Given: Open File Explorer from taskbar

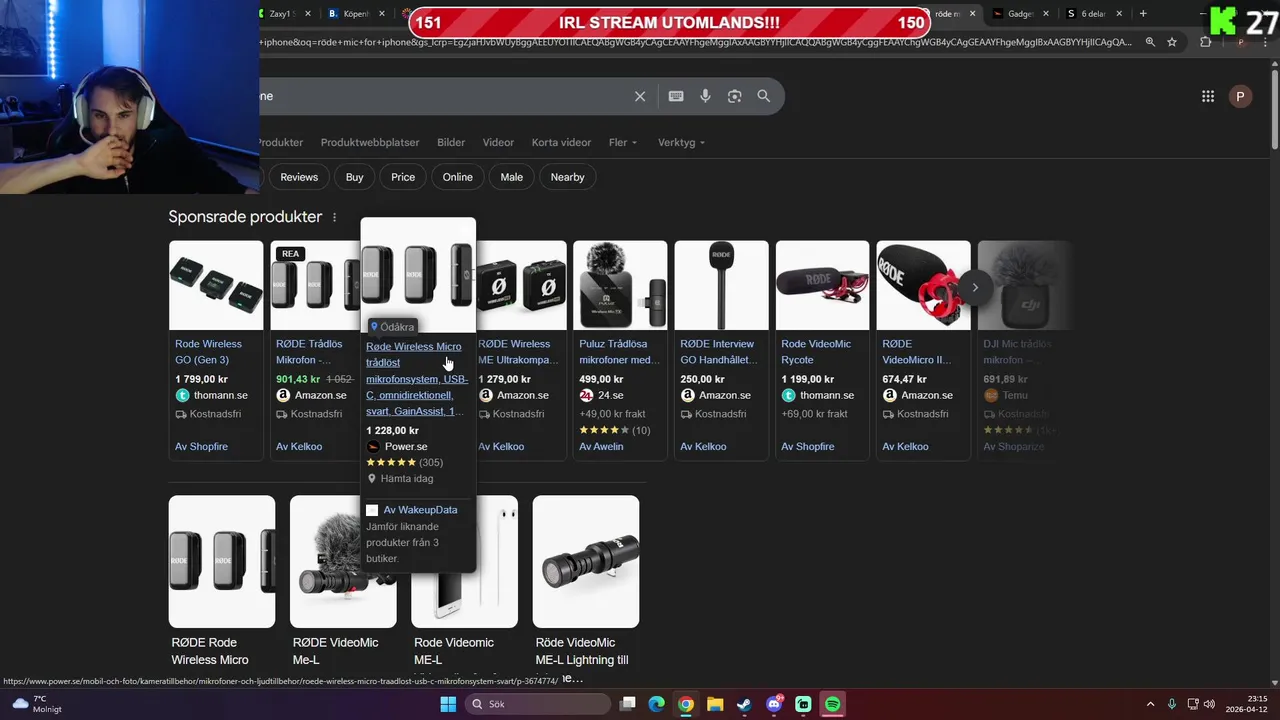Looking at the screenshot, I should click(715, 704).
